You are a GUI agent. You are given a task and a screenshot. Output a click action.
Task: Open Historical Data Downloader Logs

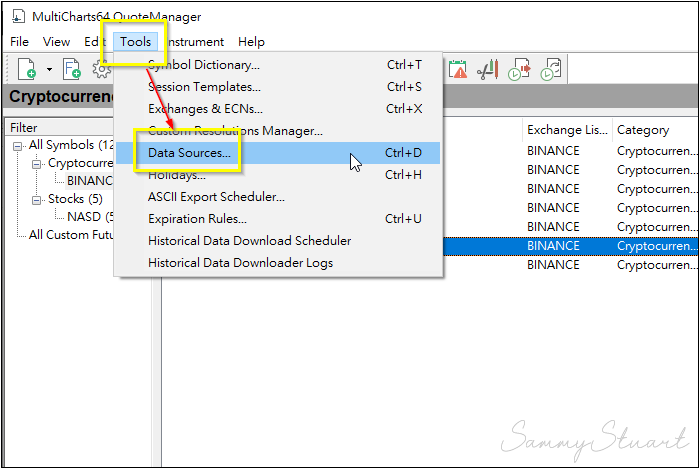coord(278,262)
